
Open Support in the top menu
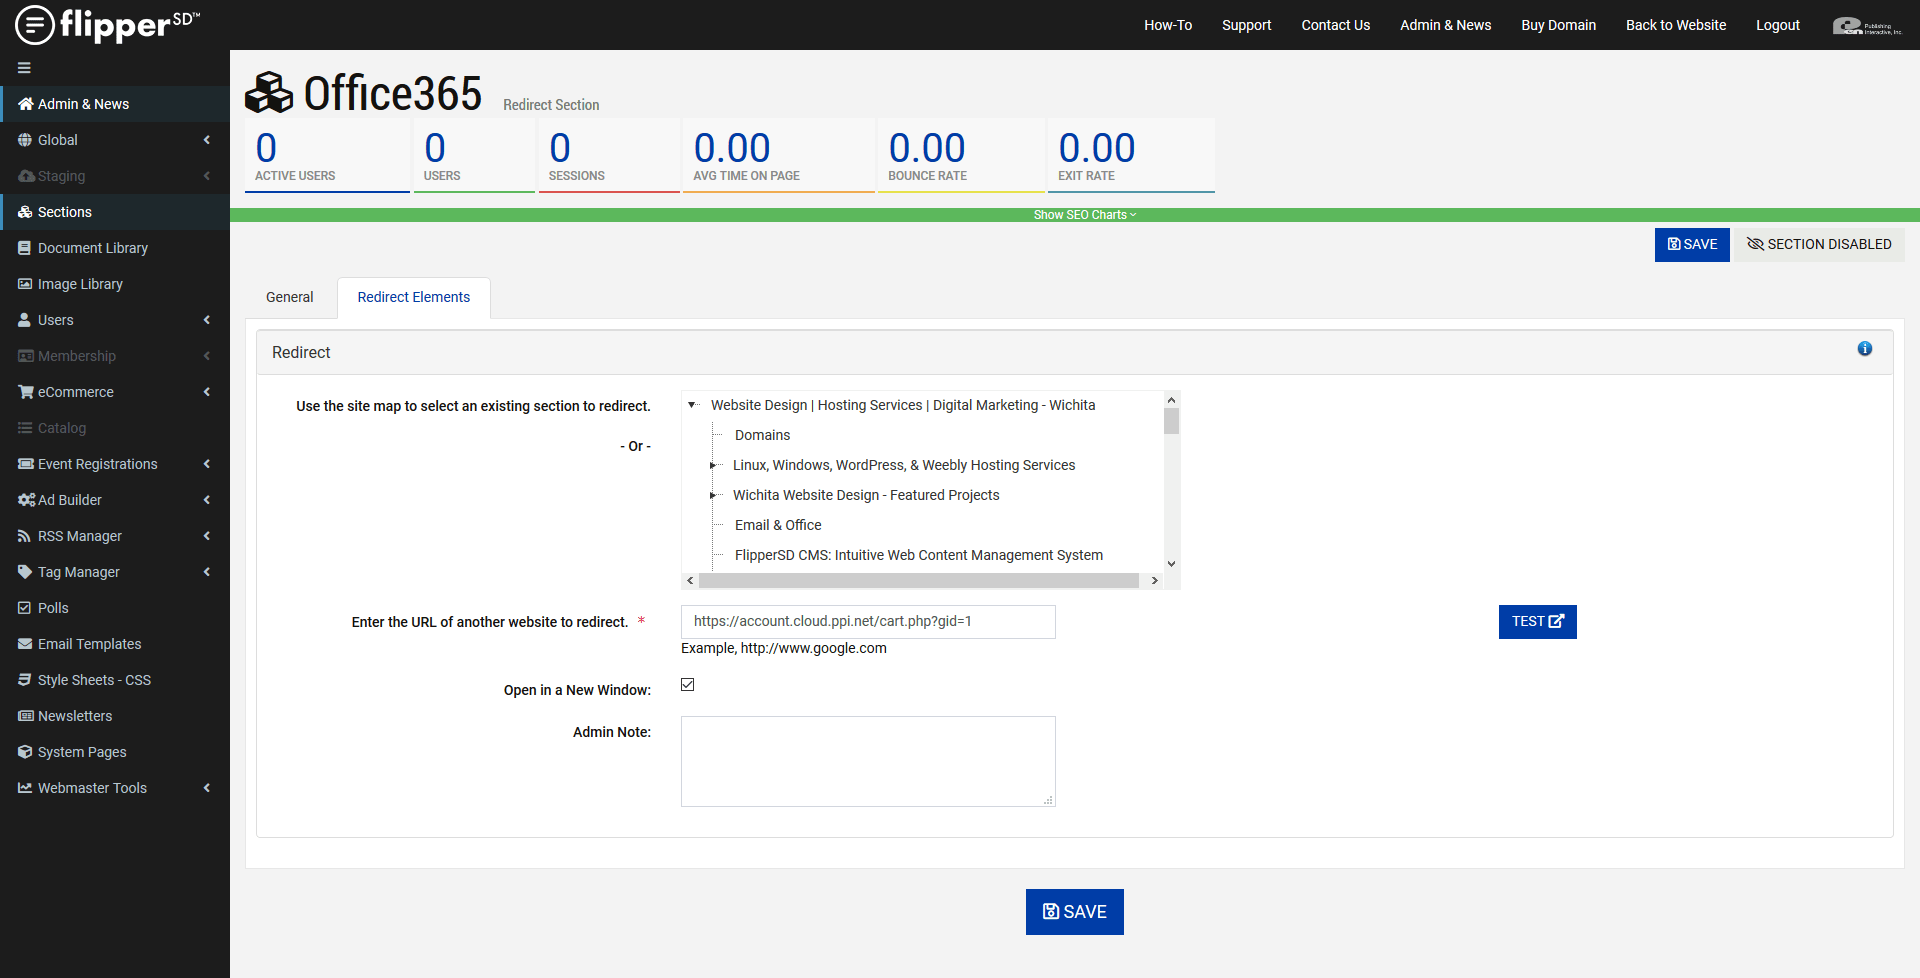click(x=1247, y=25)
